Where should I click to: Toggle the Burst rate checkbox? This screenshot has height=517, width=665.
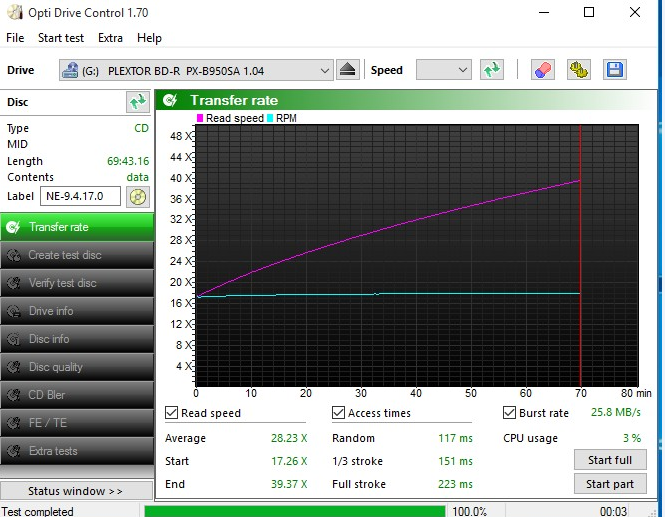point(509,413)
